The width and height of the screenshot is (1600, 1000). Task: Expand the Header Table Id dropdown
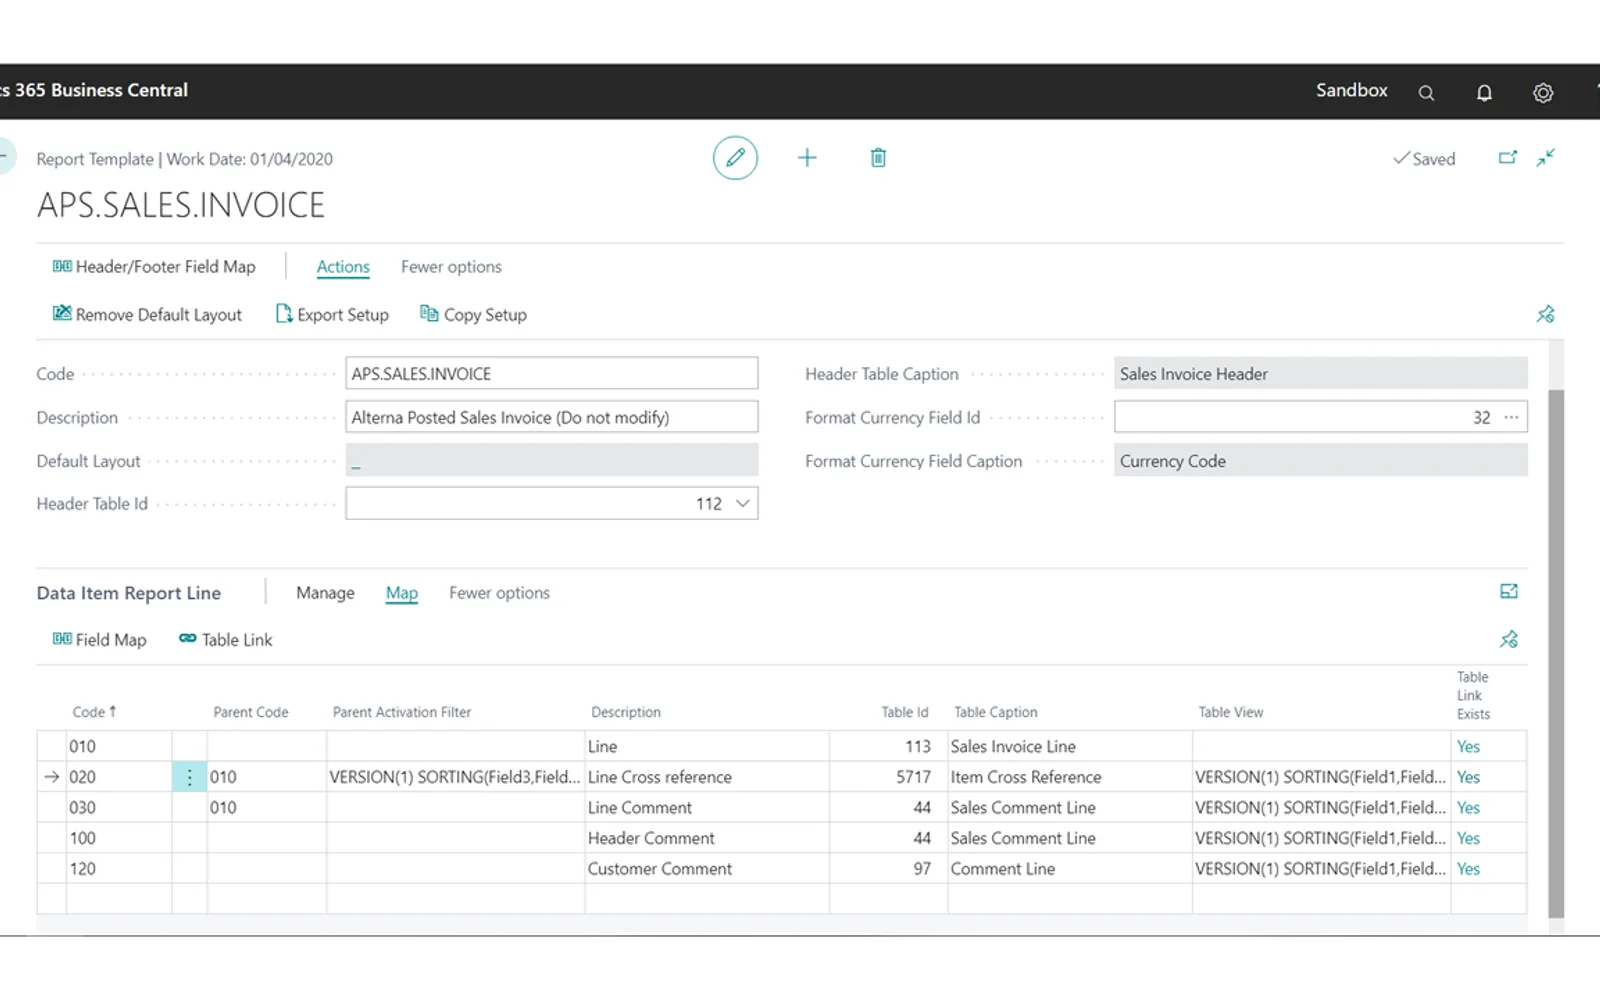click(x=742, y=504)
